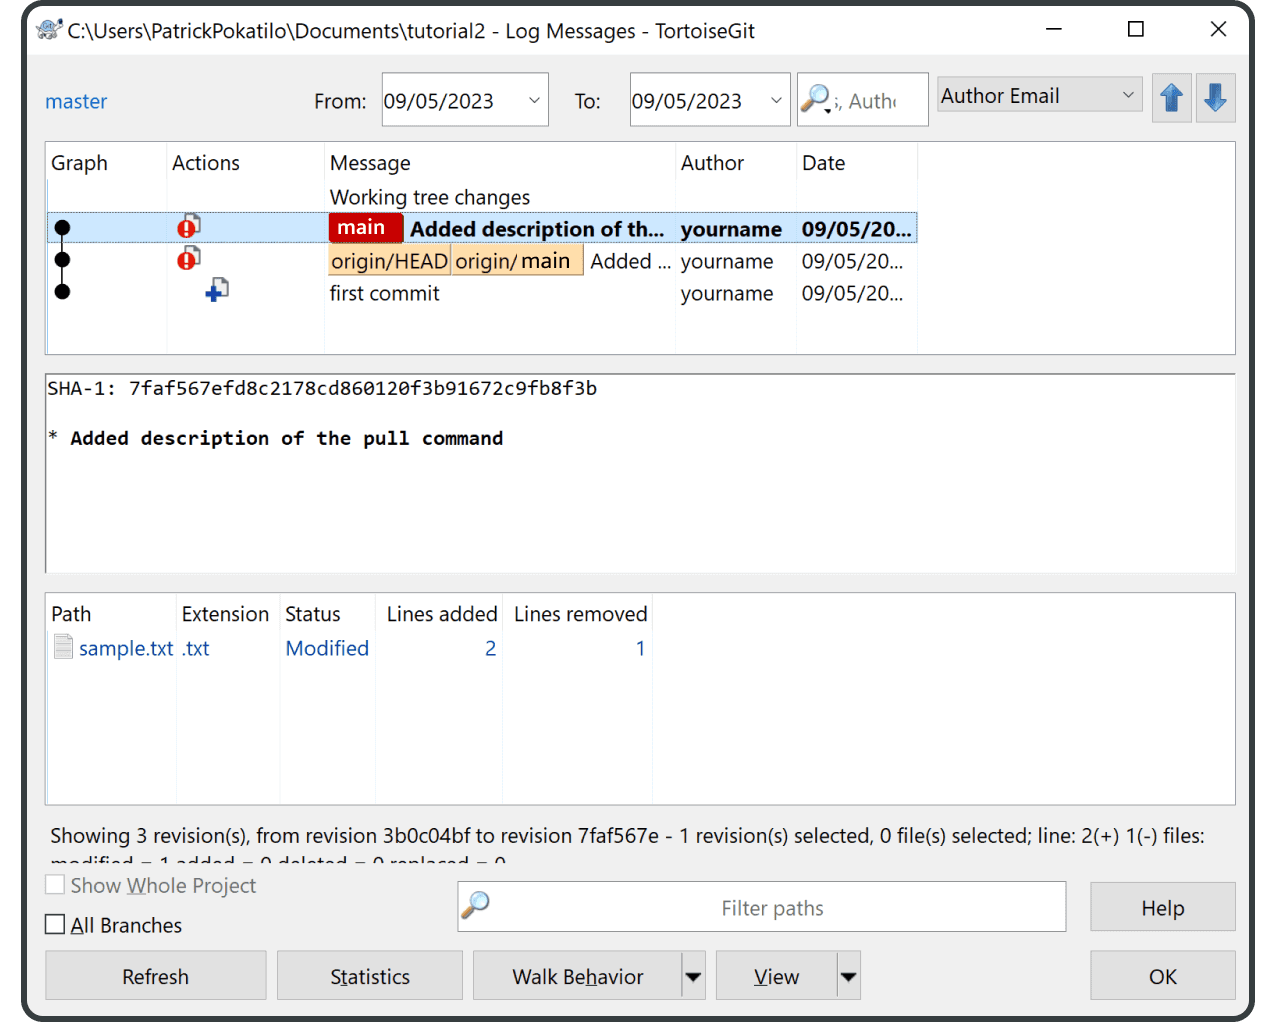Viewport: 1281px width, 1022px height.
Task: Click the master branch link
Action: 76,100
